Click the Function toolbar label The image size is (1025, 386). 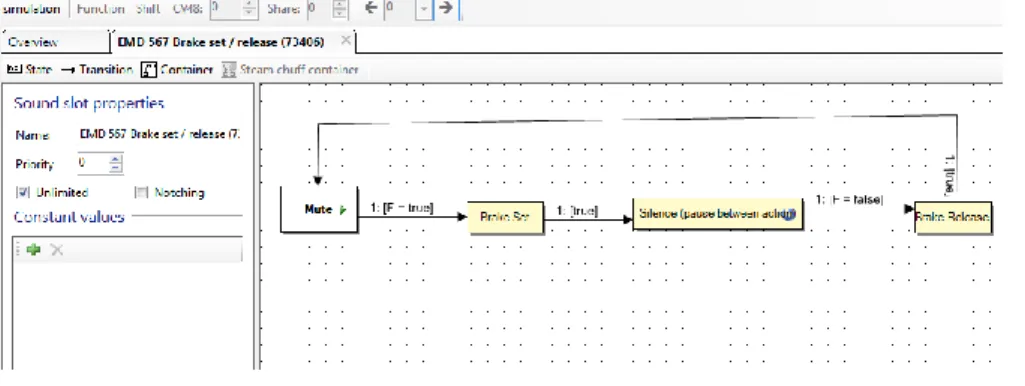click(101, 9)
